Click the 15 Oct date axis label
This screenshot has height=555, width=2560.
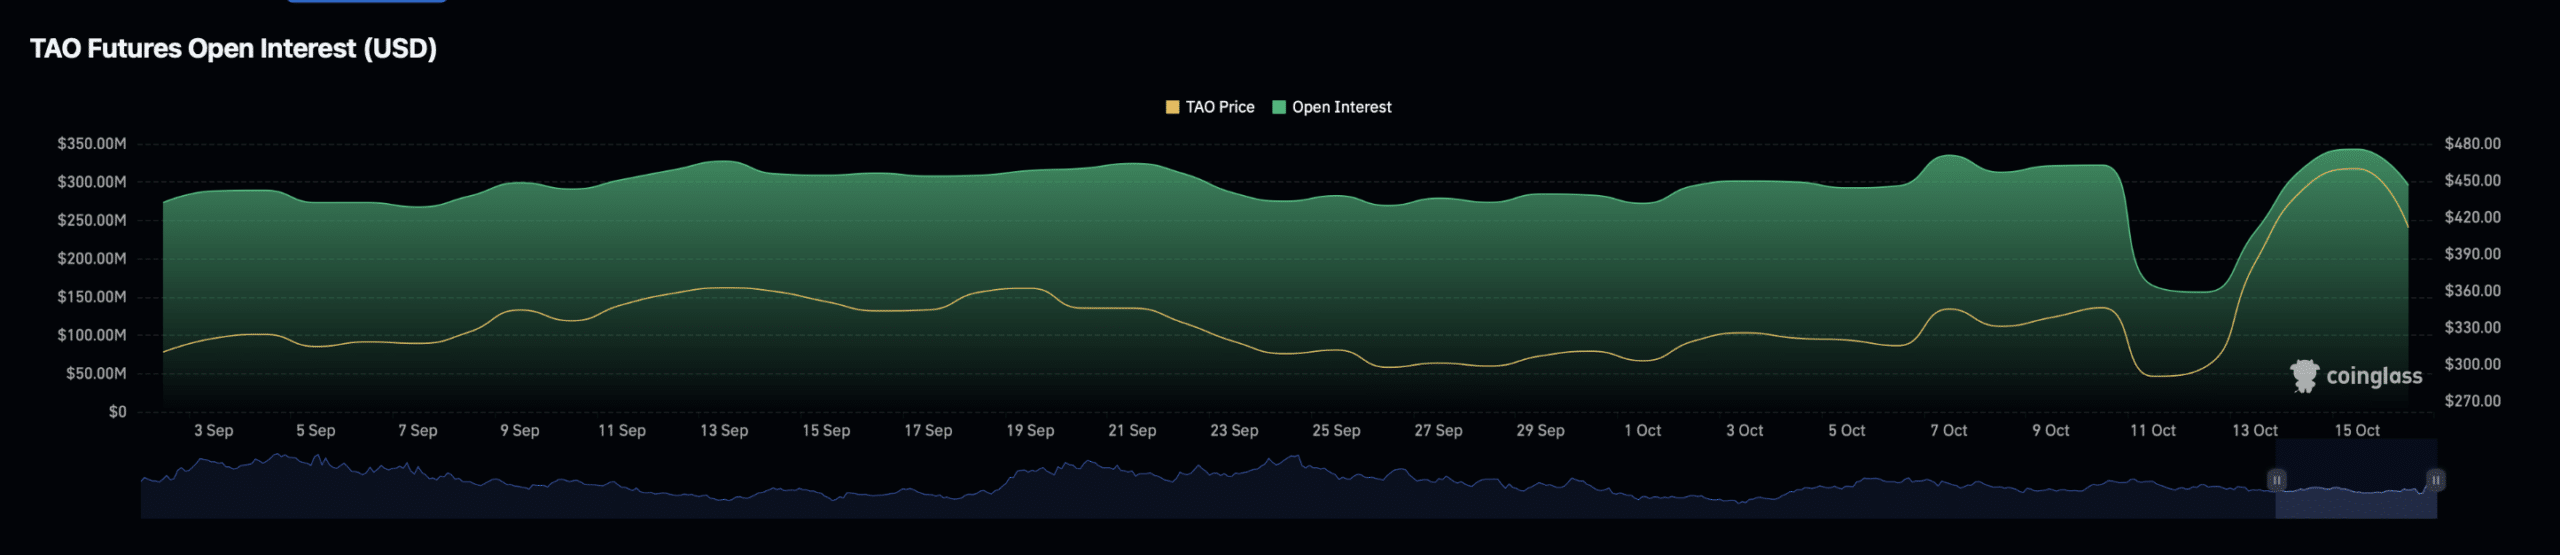click(2356, 430)
